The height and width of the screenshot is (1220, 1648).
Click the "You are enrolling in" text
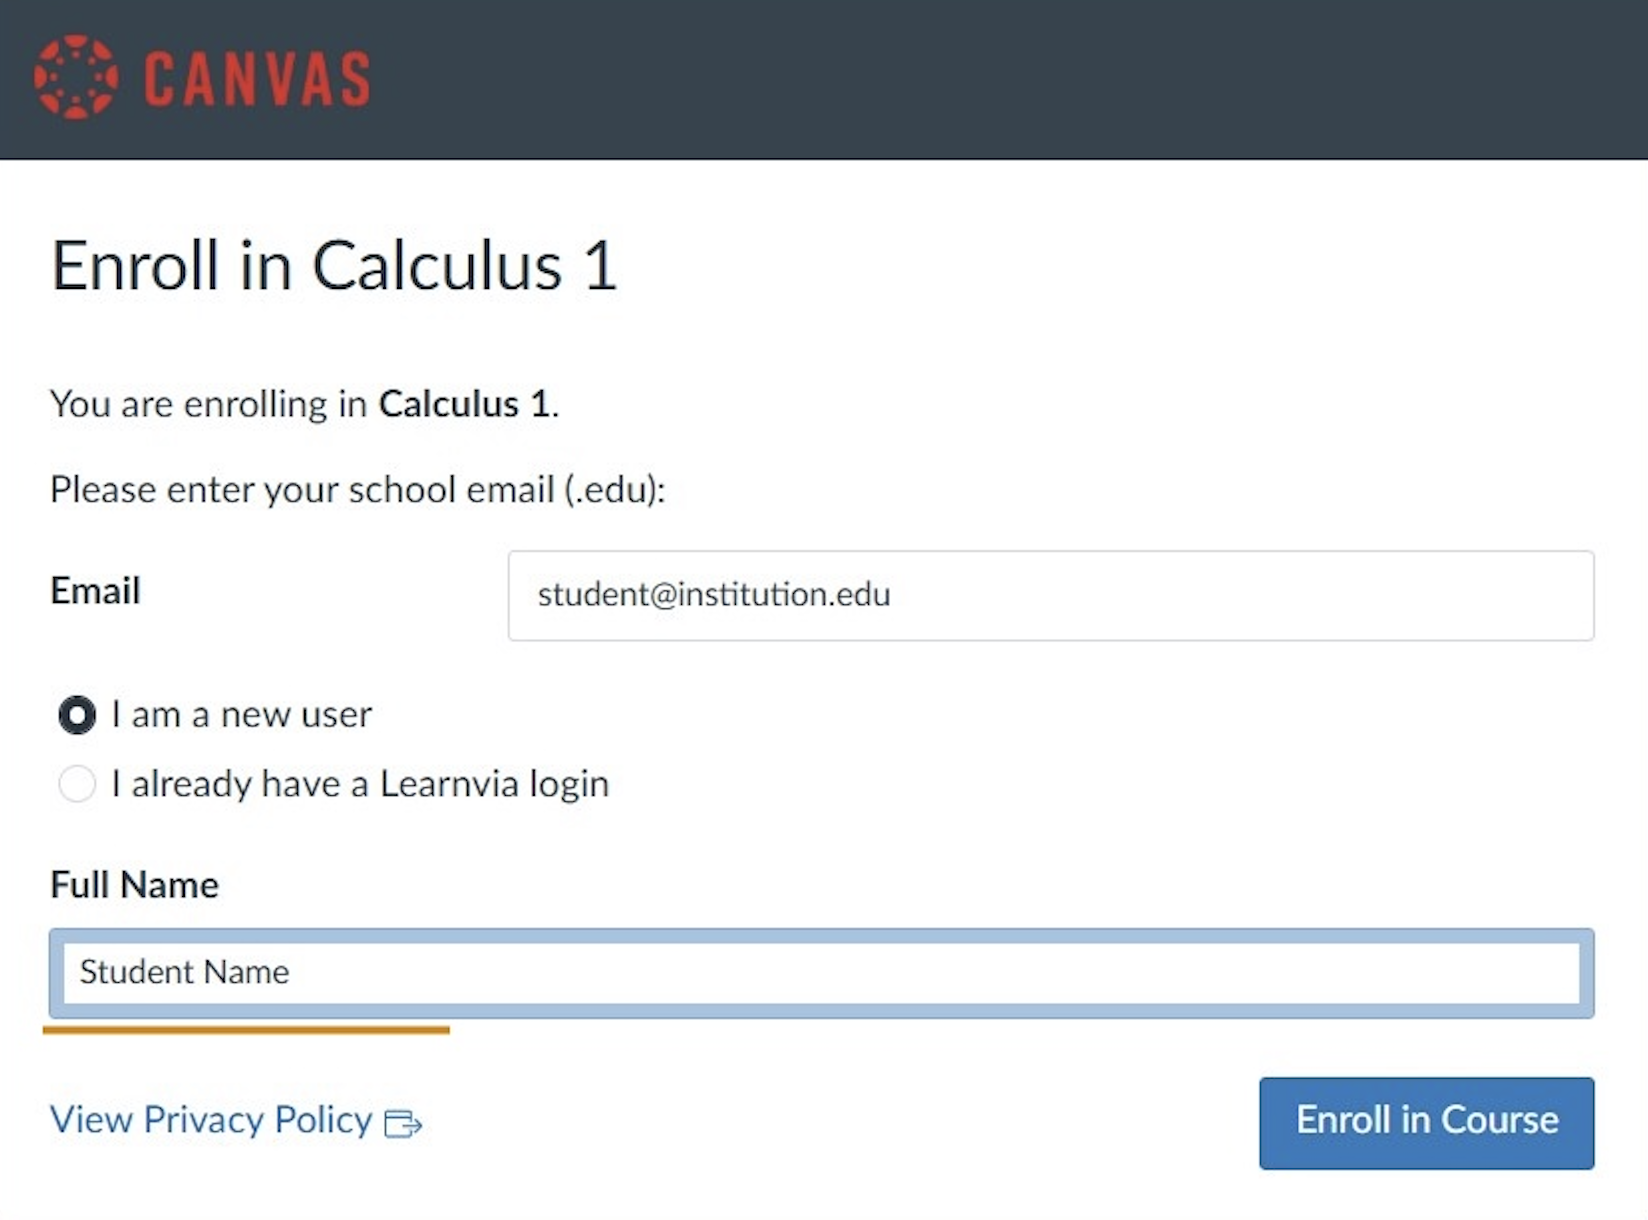209,404
